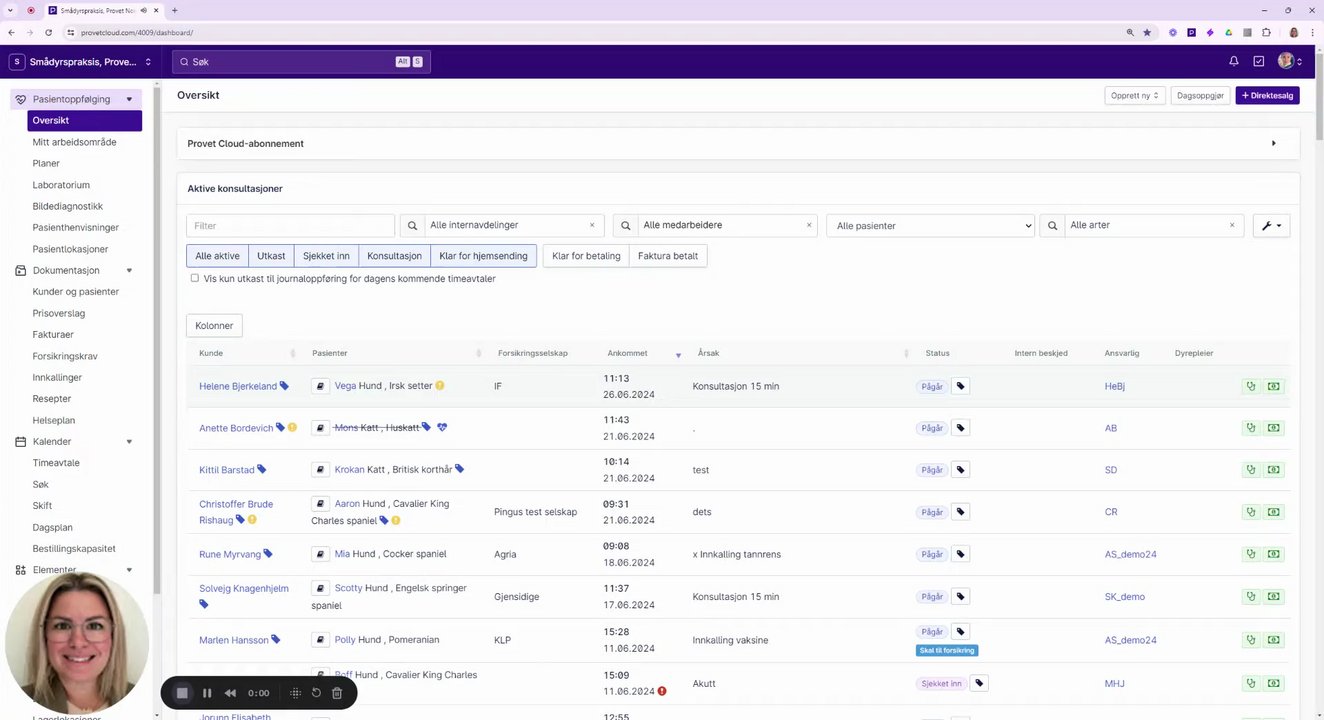Open the Alle pasienter dropdown
Viewport: 1324px width, 720px height.
click(x=930, y=226)
